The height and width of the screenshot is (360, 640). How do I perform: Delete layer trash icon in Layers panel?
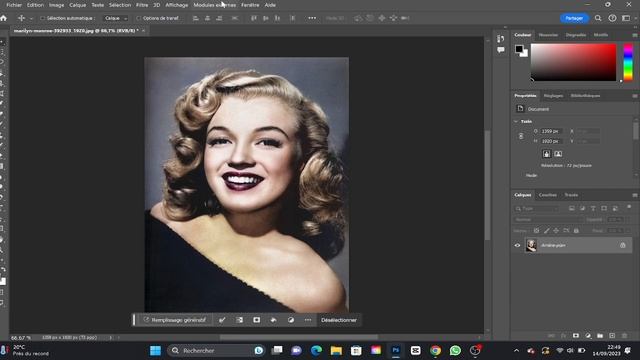[624, 336]
